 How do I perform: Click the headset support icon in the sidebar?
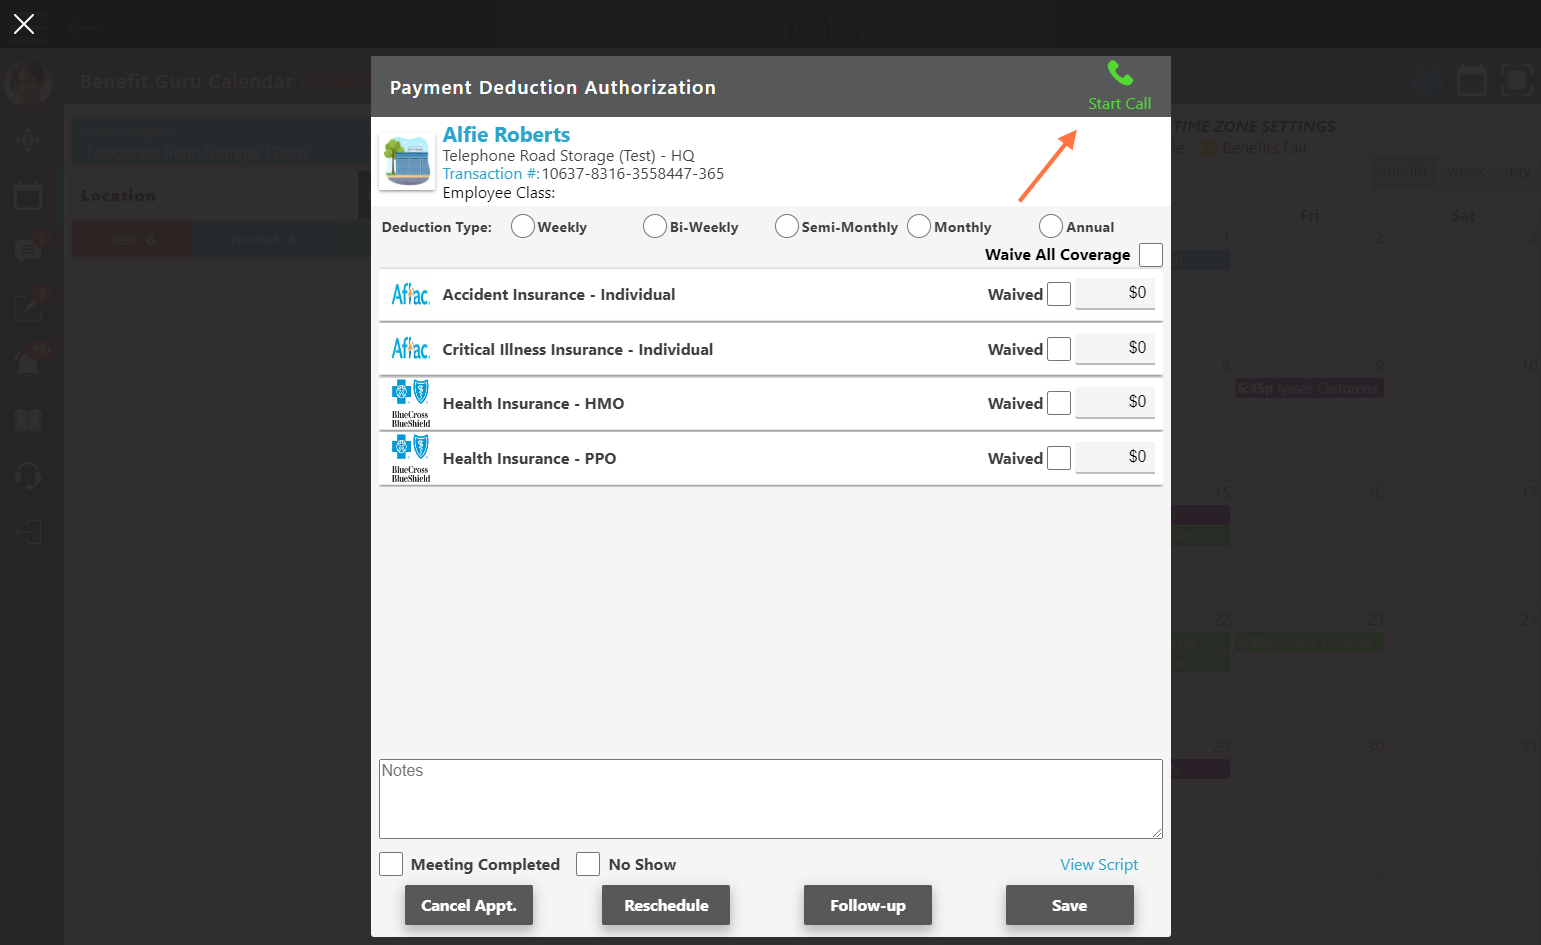coord(28,475)
